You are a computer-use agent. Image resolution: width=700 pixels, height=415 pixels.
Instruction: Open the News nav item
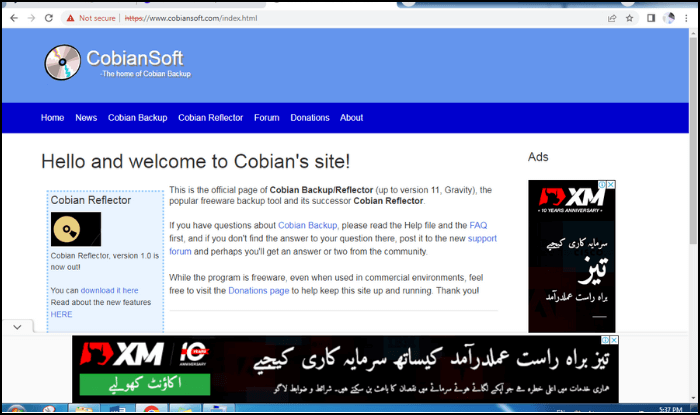click(86, 118)
